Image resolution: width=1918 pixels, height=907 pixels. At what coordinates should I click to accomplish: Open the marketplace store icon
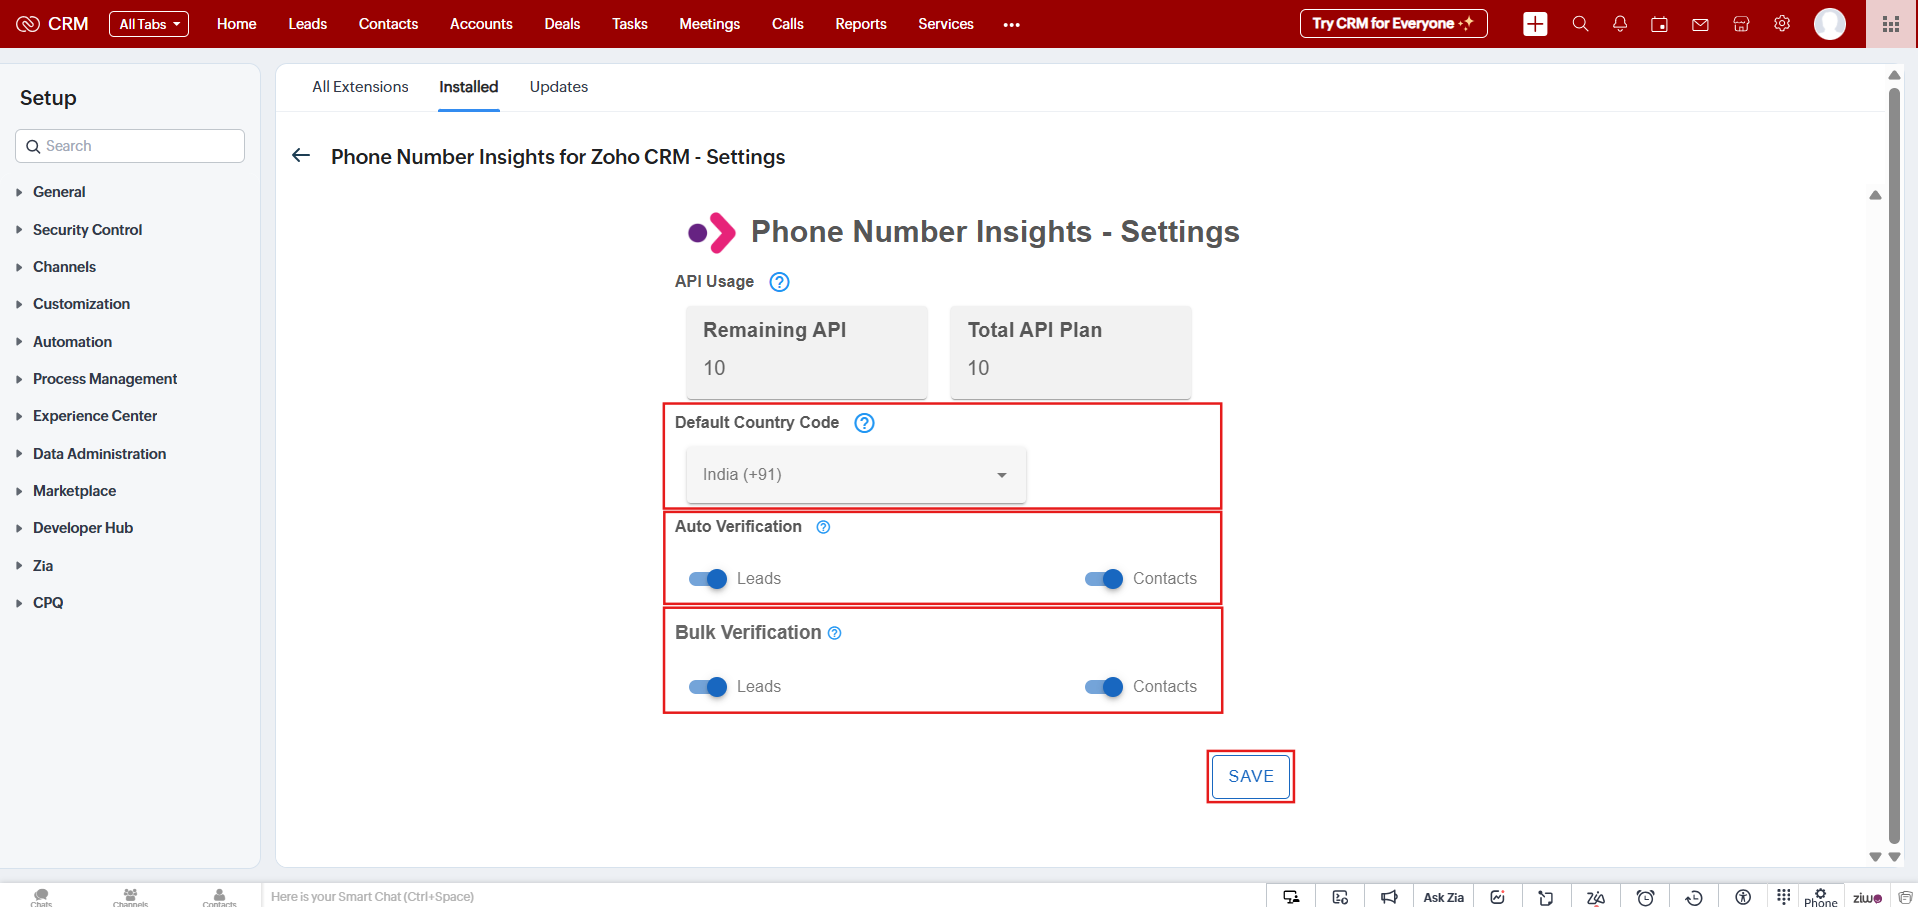pyautogui.click(x=1741, y=24)
